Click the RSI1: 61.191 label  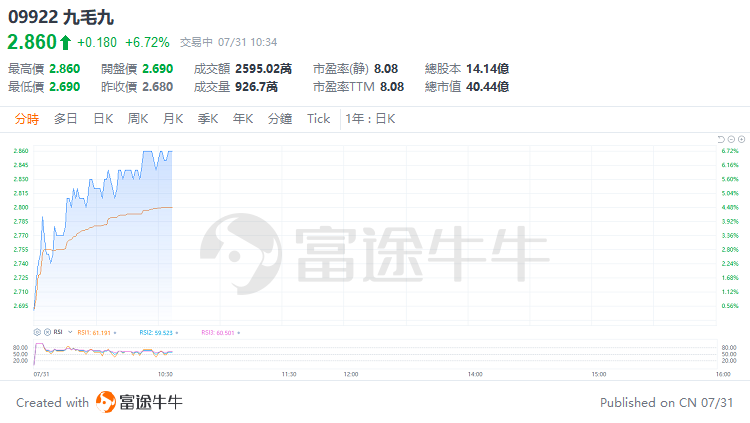pos(94,333)
